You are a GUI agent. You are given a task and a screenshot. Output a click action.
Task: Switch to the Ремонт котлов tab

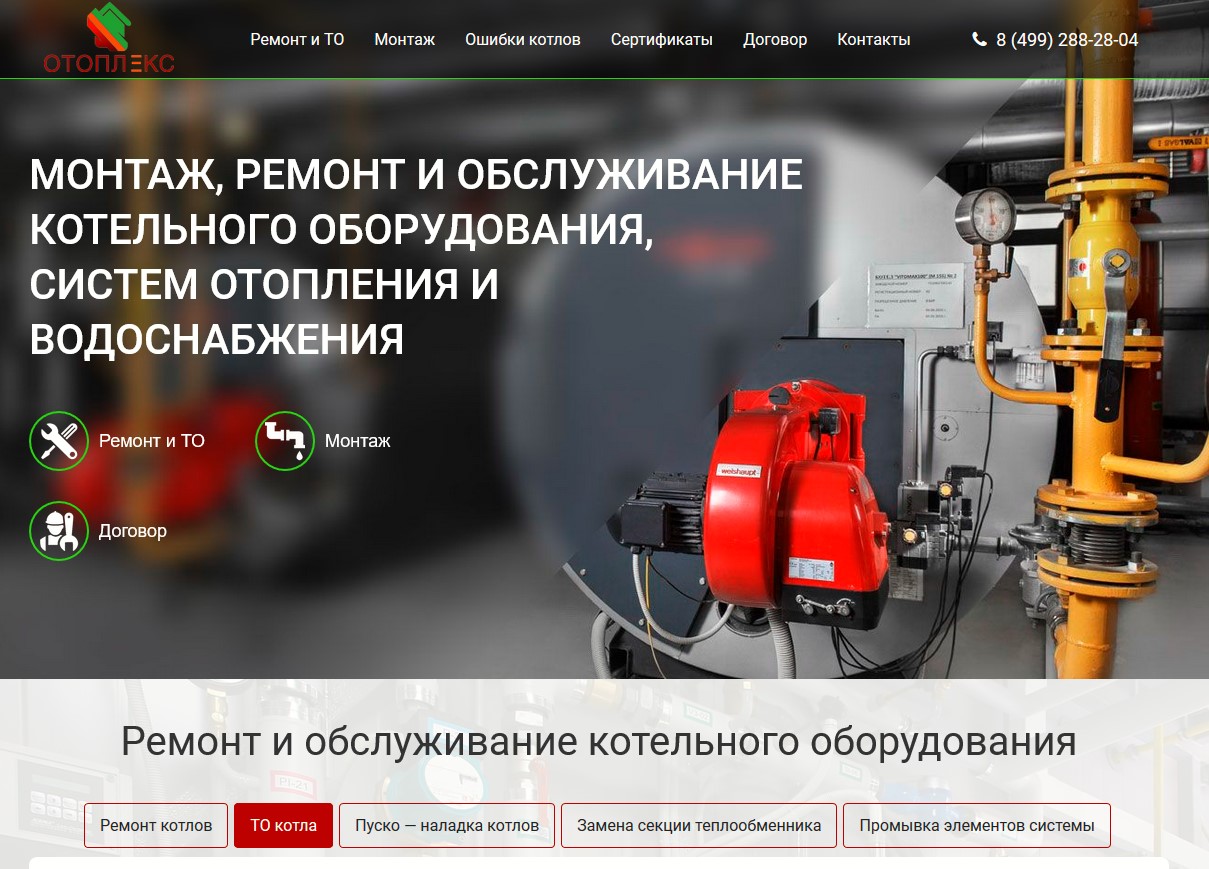click(x=156, y=826)
